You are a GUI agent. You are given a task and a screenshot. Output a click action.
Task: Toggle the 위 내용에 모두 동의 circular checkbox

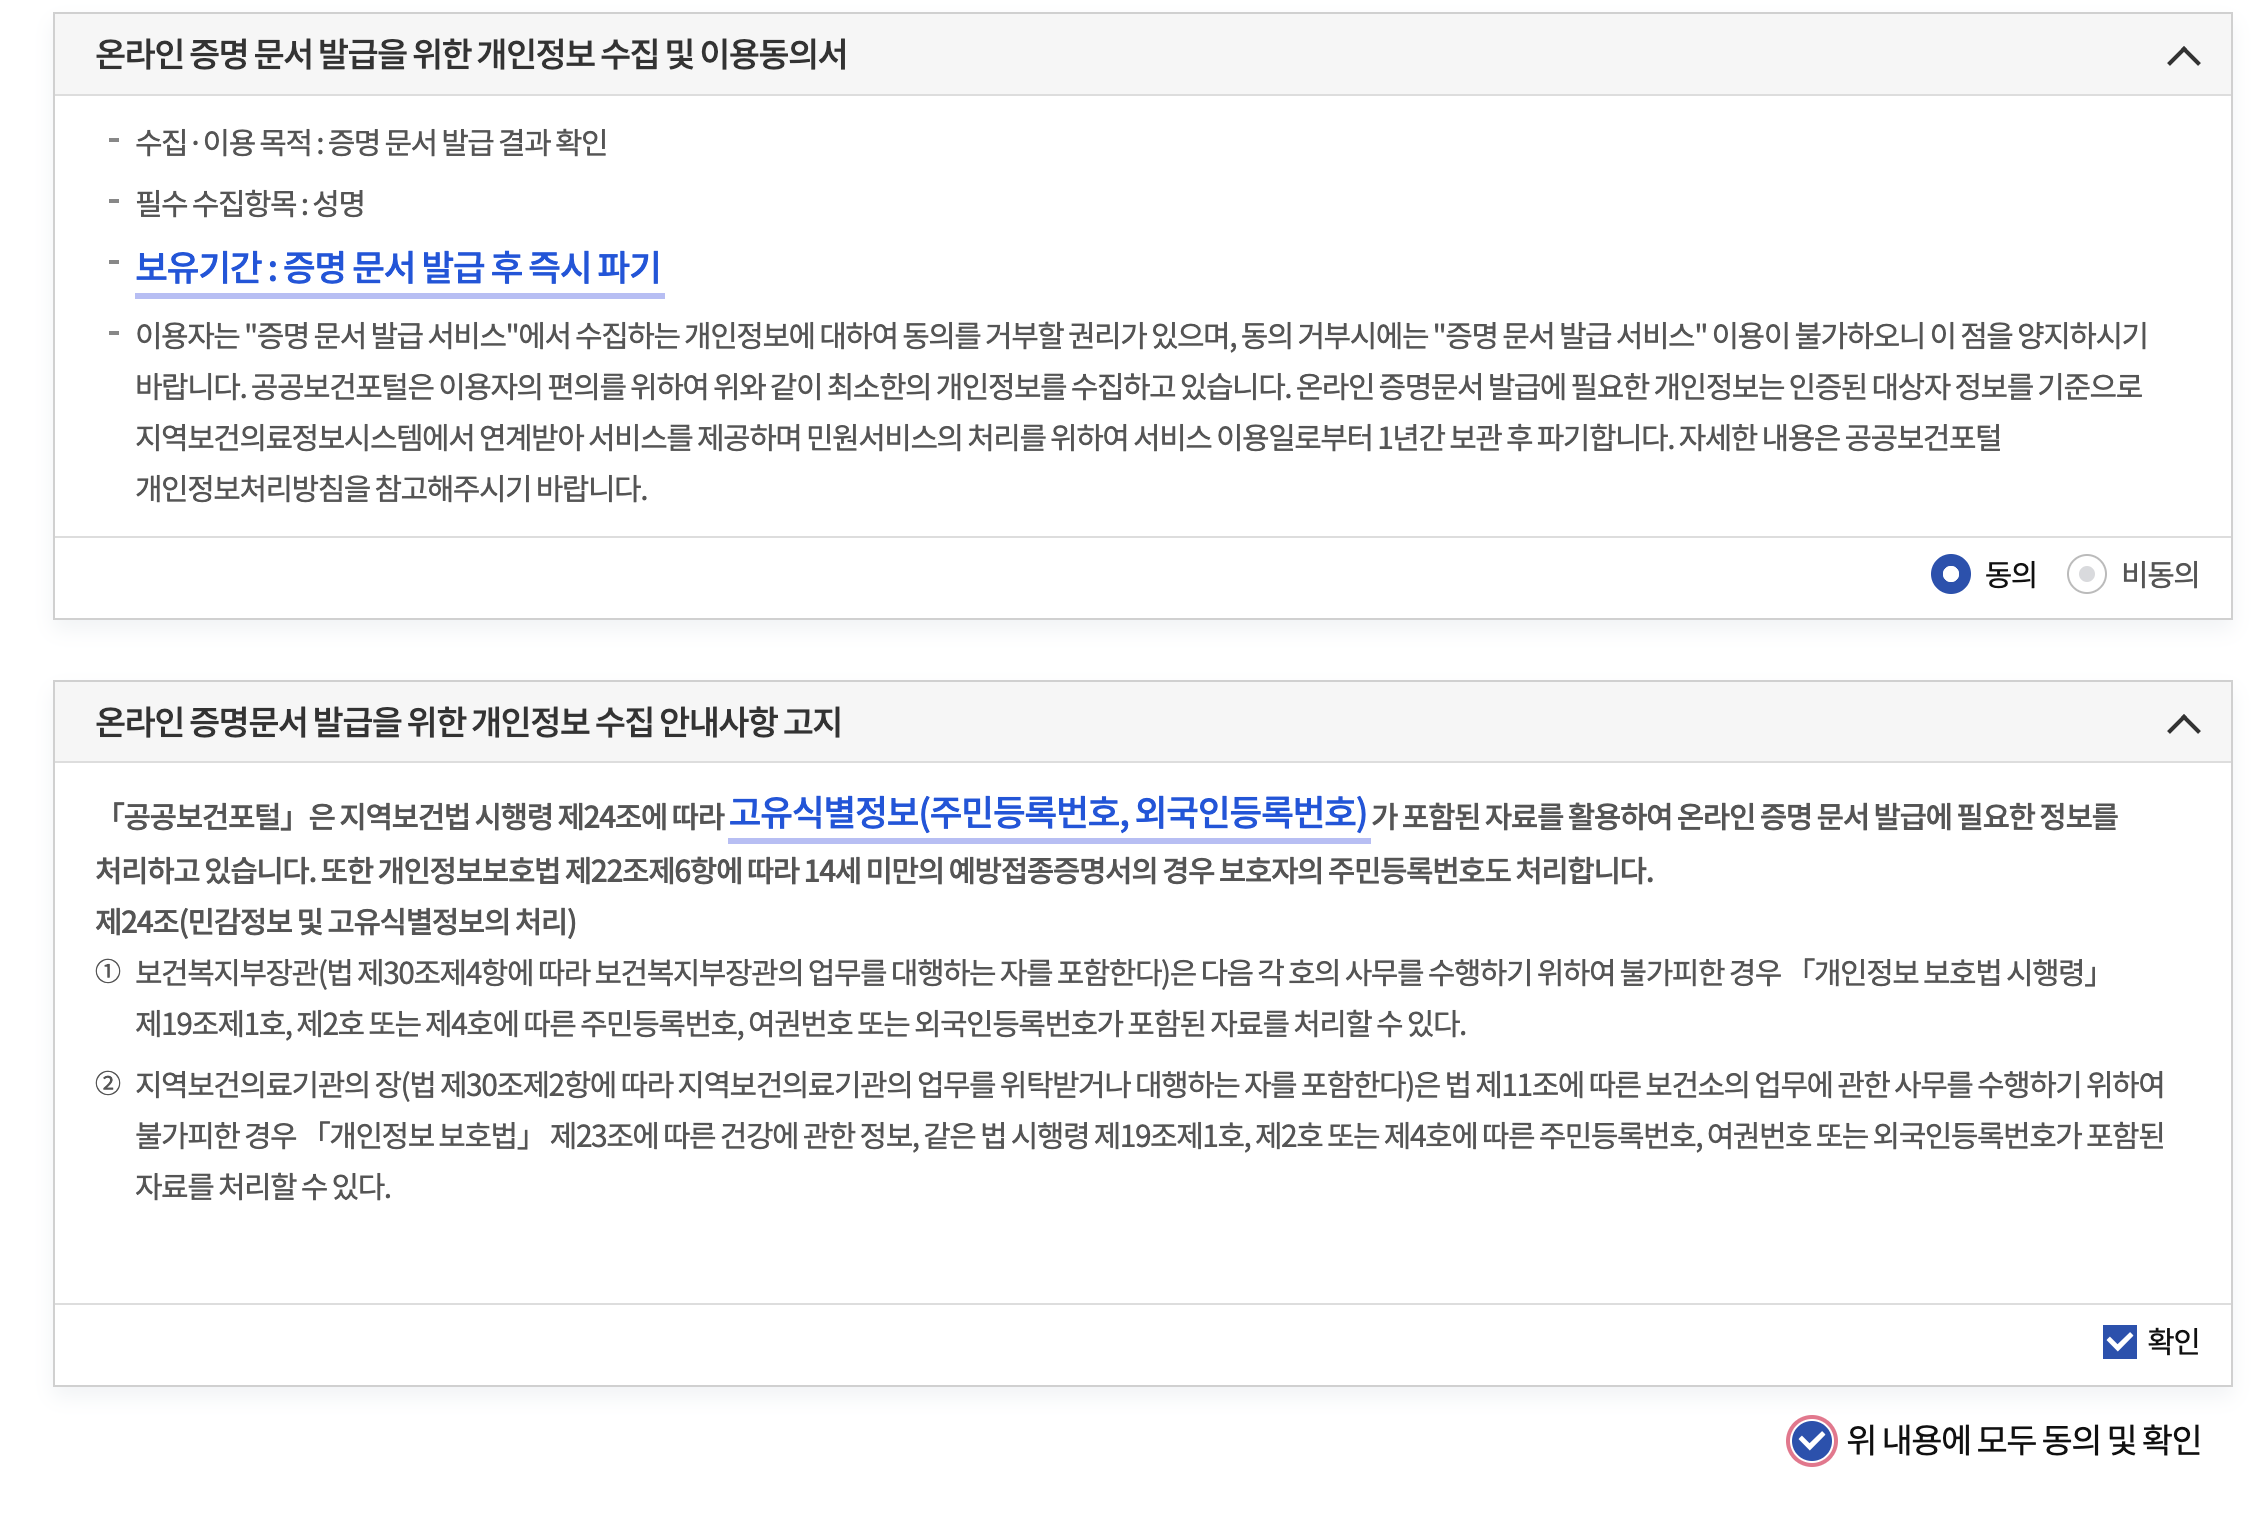[1811, 1441]
